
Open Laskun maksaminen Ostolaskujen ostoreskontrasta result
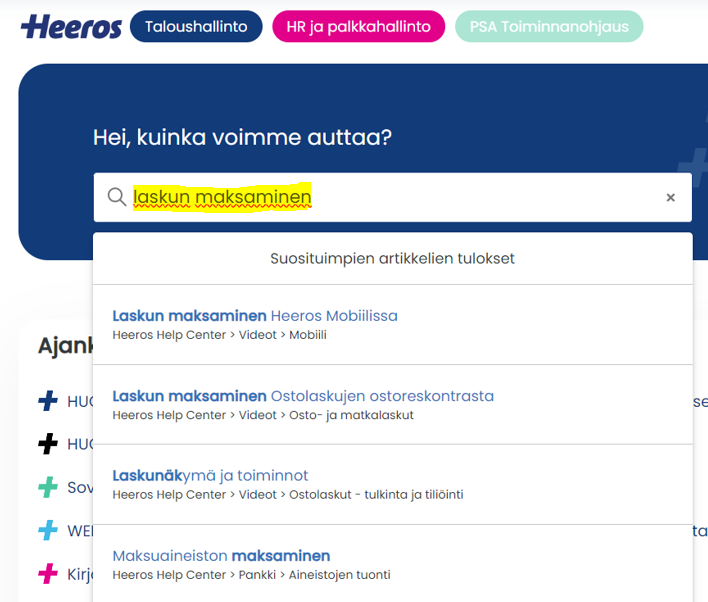coord(303,396)
